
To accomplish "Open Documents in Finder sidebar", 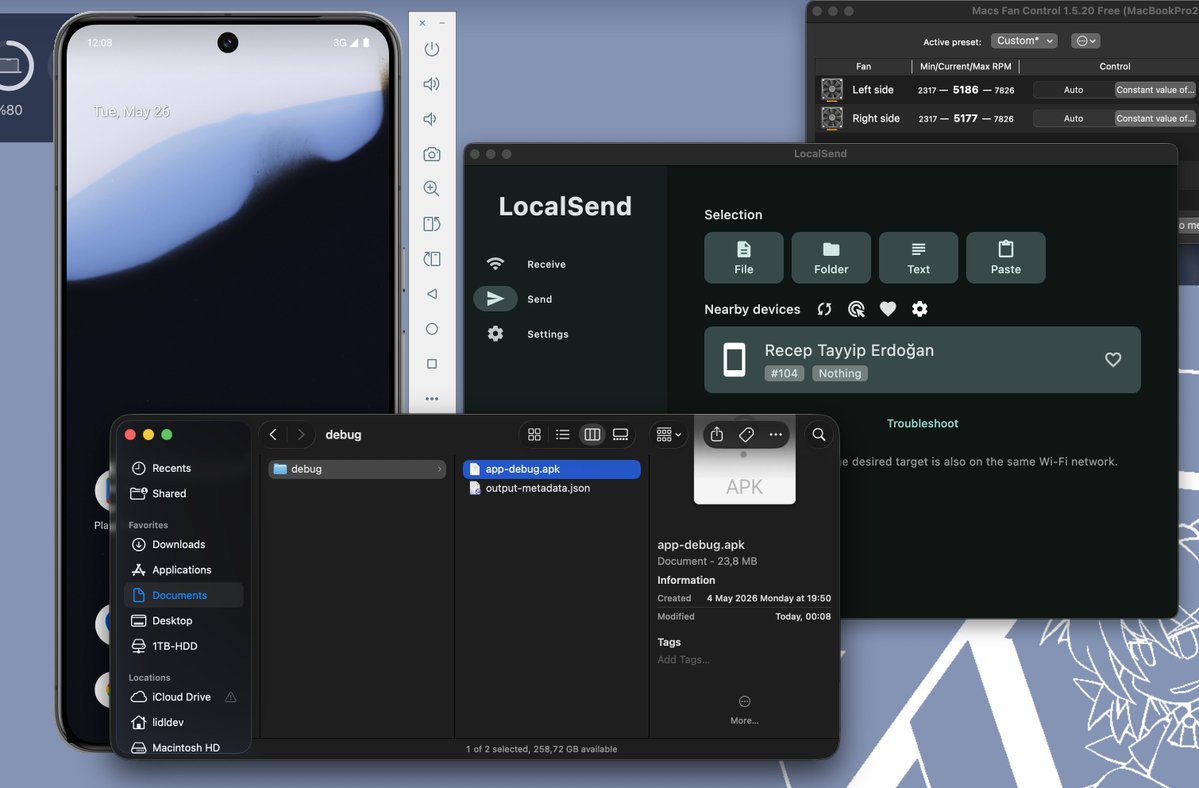I will (184, 595).
